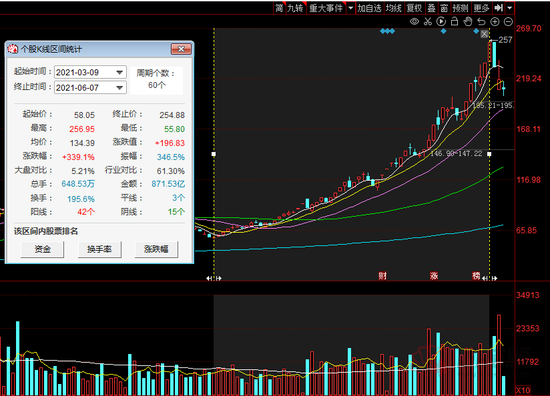Click the 换手 value 195.6%
550x396 pixels.
[x=81, y=199]
